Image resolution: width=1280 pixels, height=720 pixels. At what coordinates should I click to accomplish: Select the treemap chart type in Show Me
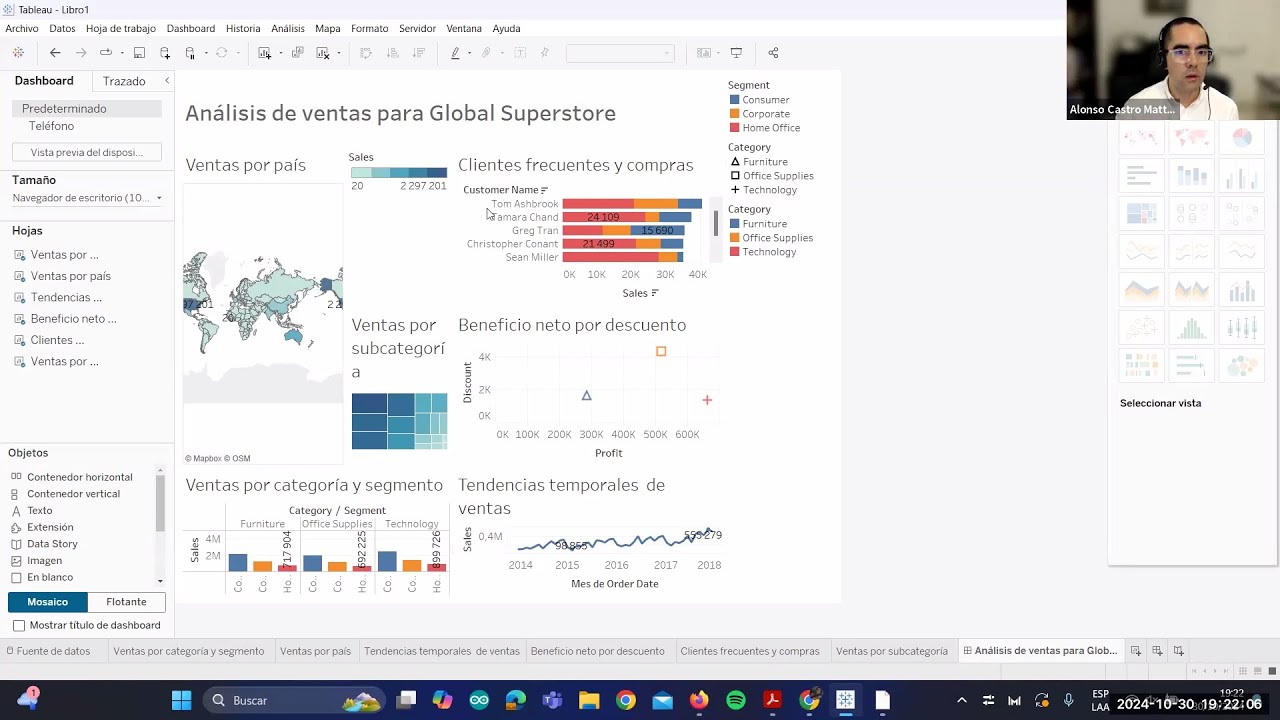[1142, 214]
